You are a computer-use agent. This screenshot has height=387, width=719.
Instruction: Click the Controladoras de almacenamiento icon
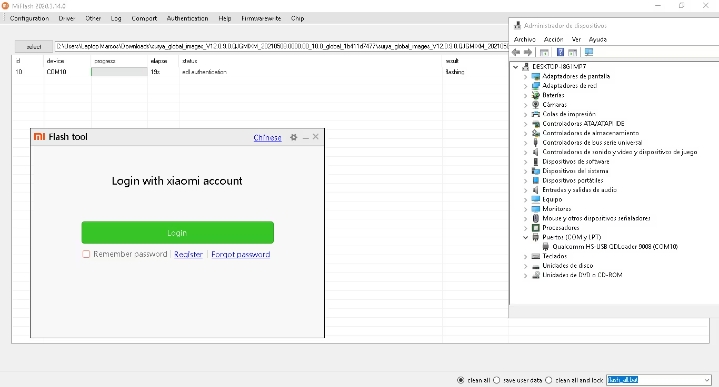pos(536,133)
